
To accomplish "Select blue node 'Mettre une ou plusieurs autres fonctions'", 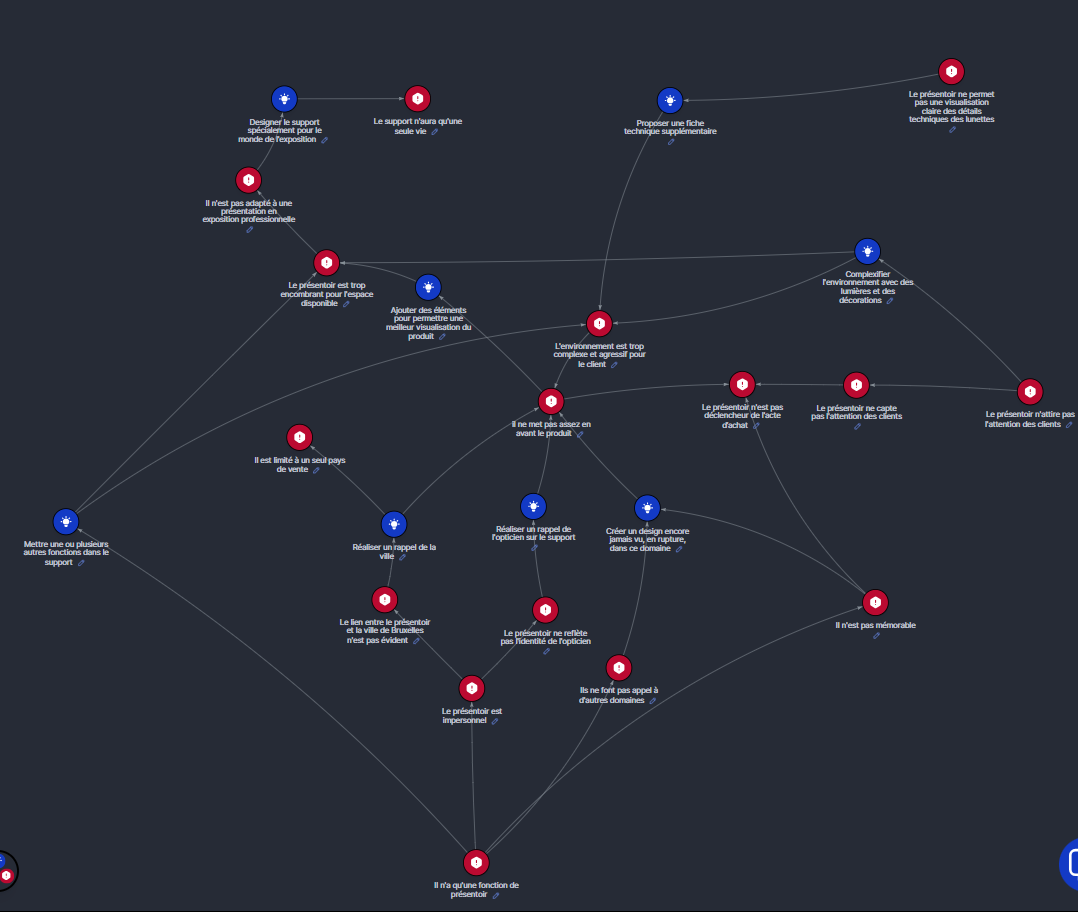I will click(66, 522).
